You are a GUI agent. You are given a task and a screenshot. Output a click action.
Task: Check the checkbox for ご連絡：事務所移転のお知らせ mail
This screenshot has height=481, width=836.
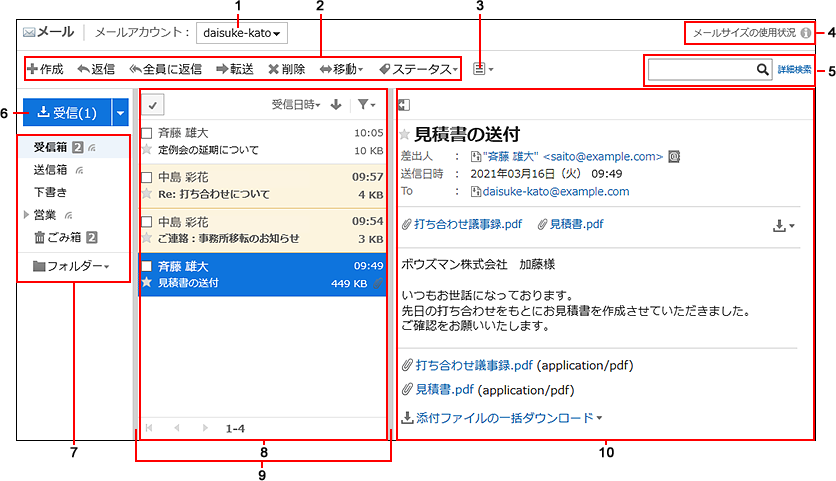(x=147, y=222)
